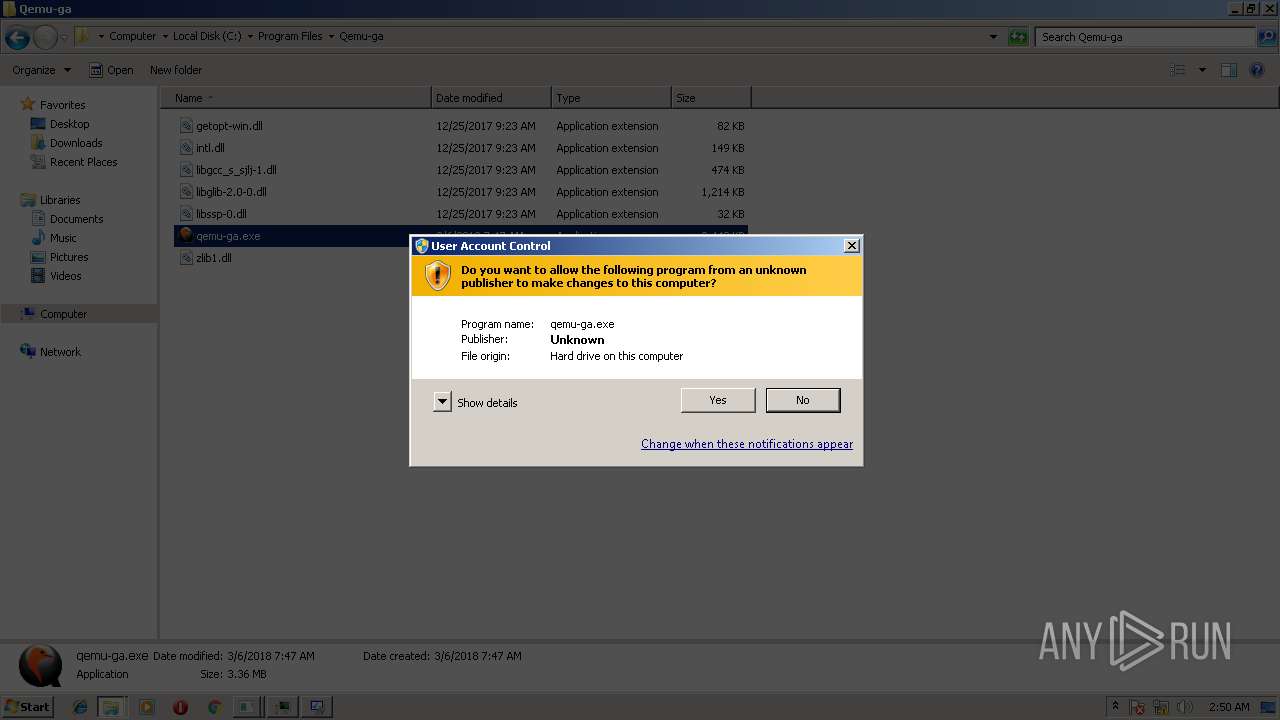Click 1,214 KB size cell
This screenshot has height=720, width=1280.
(722, 192)
